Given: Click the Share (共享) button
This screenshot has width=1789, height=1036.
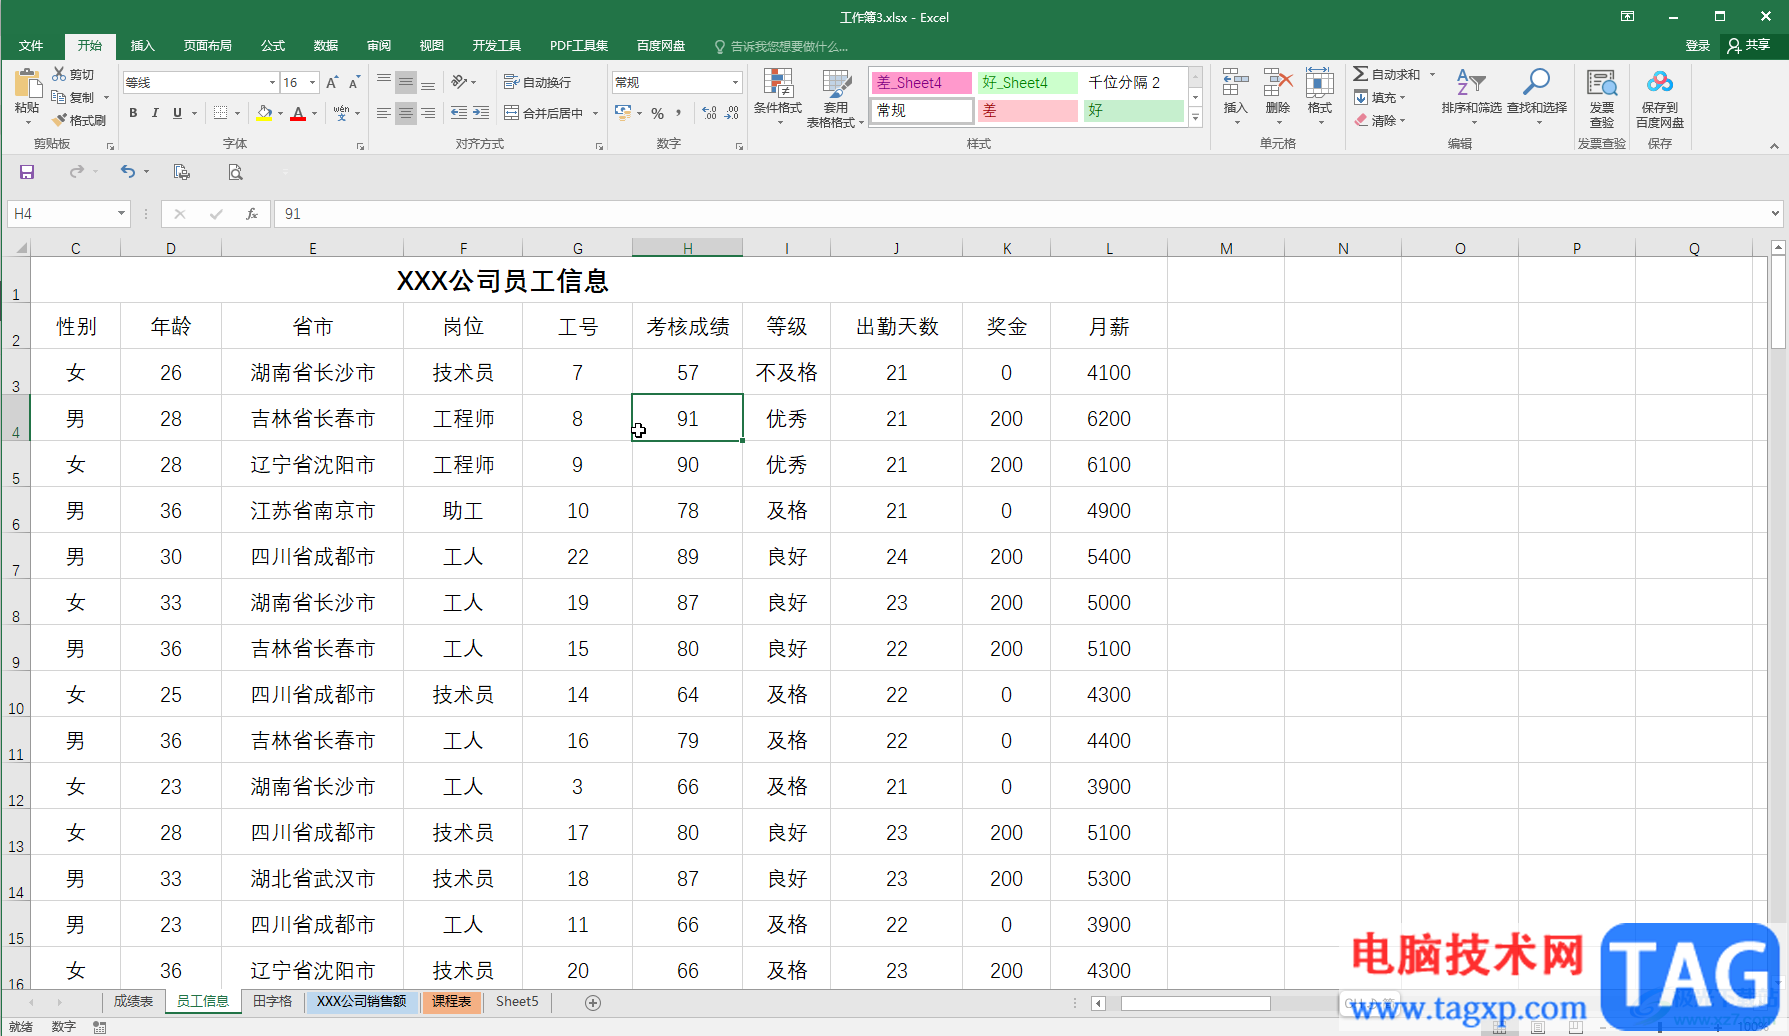Looking at the screenshot, I should pyautogui.click(x=1749, y=45).
